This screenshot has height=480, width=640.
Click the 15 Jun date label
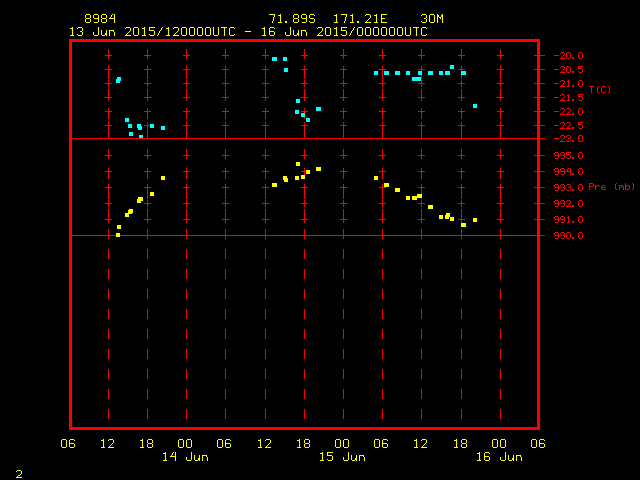pyautogui.click(x=342, y=457)
